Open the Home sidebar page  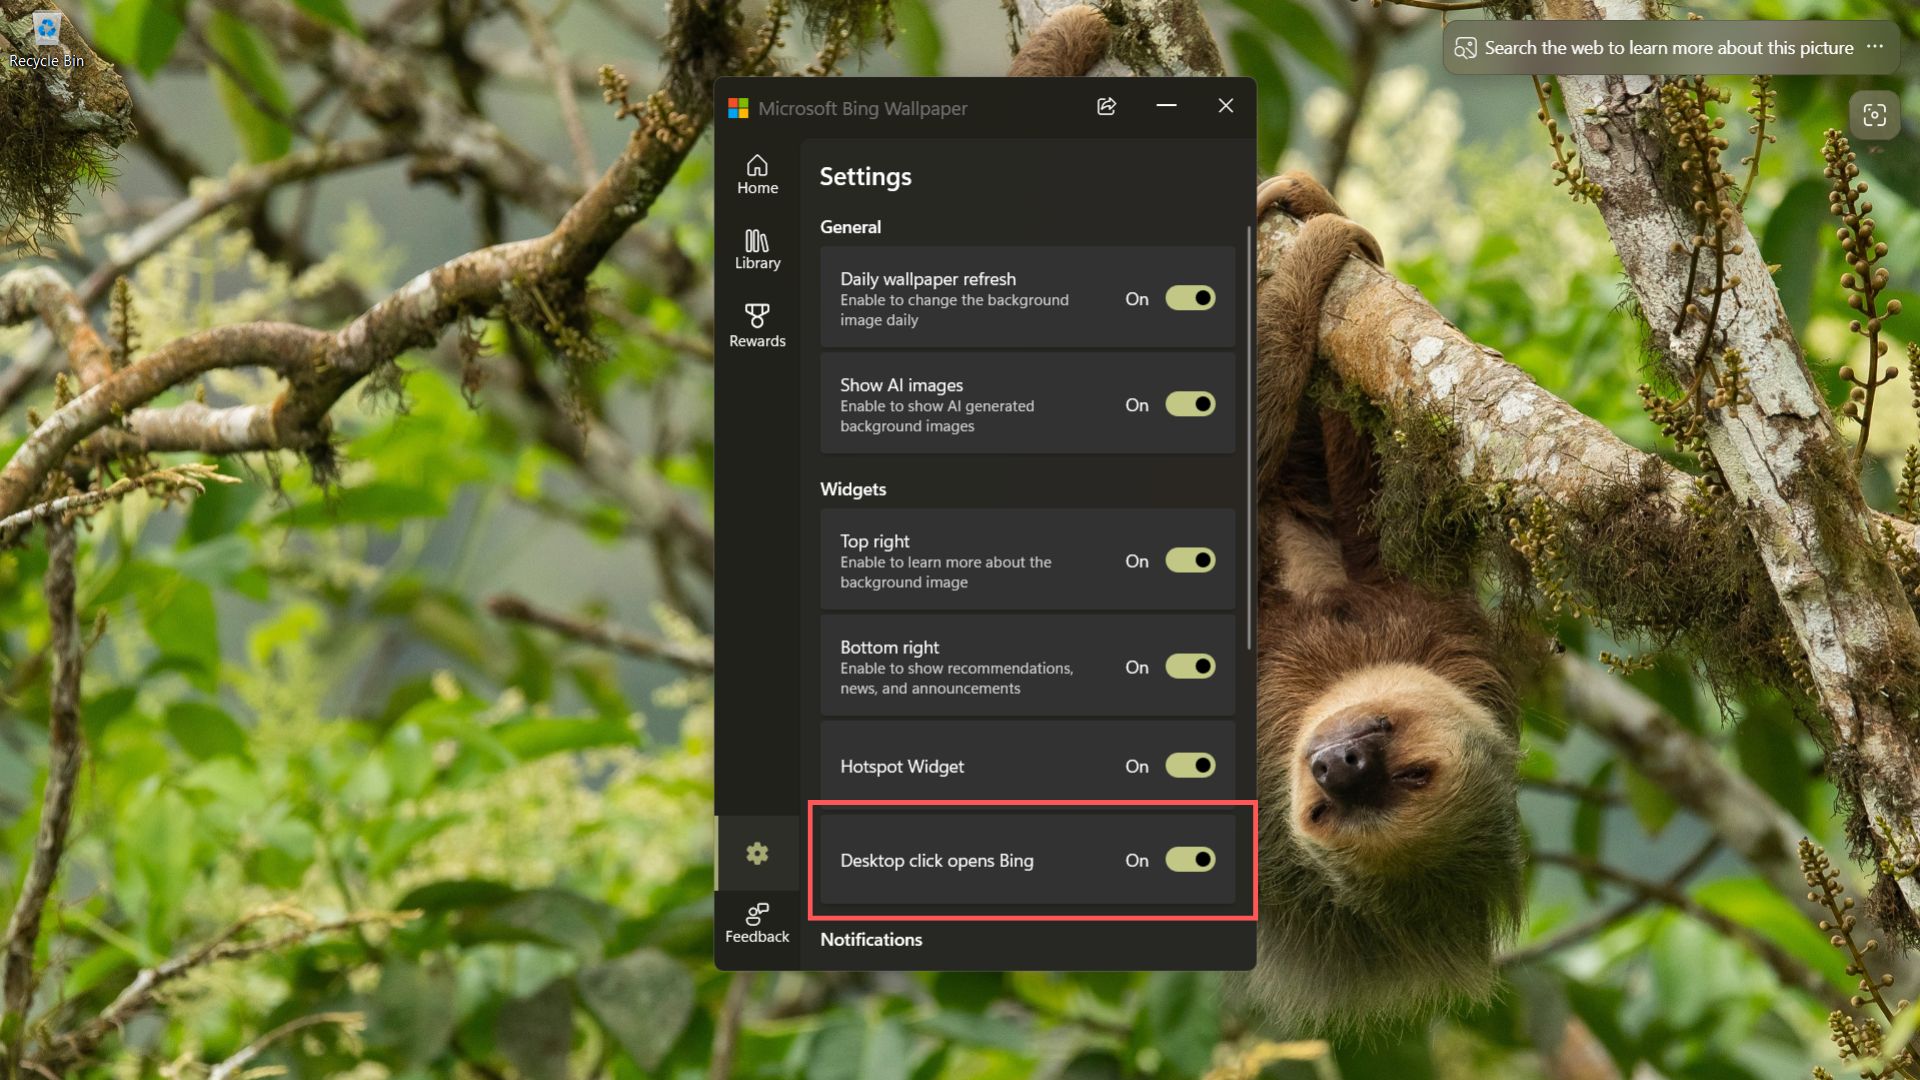757,174
